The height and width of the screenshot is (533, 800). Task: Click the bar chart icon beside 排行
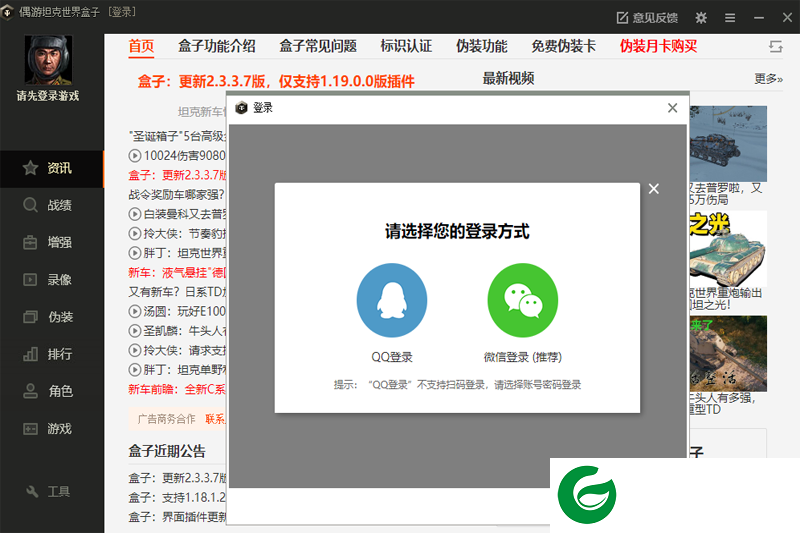pyautogui.click(x=30, y=354)
